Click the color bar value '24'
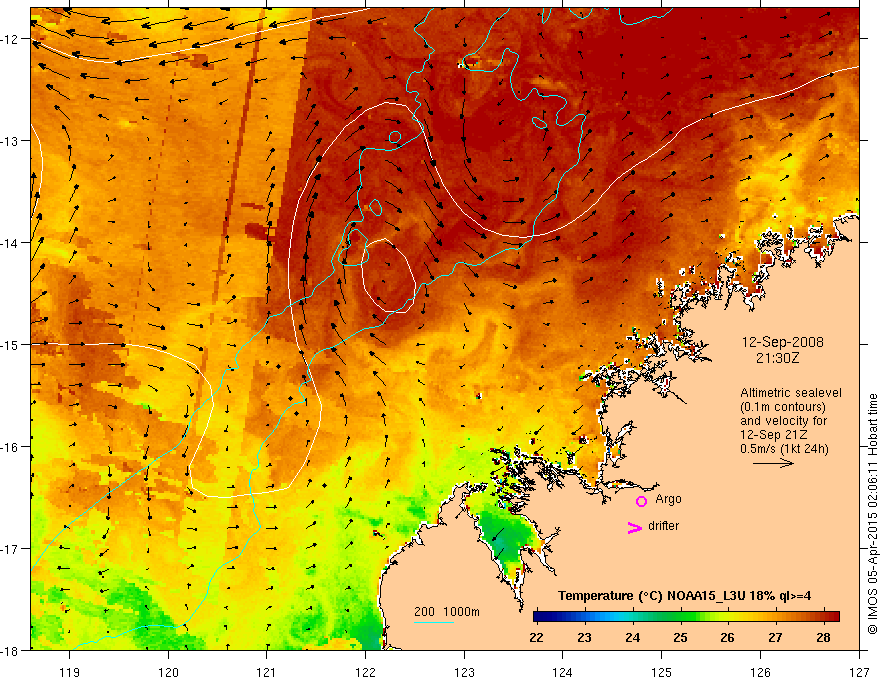 coord(632,638)
